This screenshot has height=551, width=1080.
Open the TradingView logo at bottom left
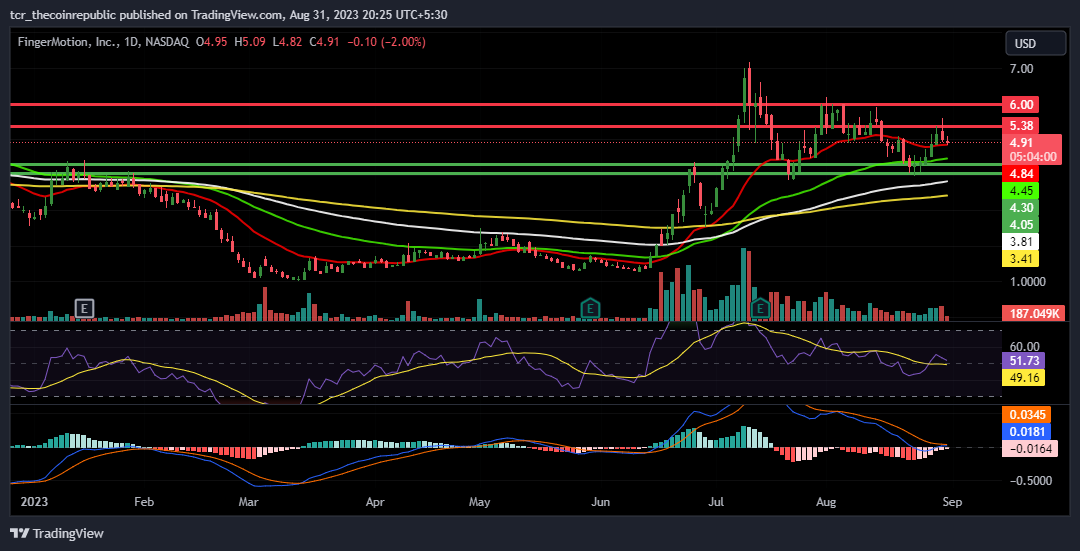pyautogui.click(x=57, y=533)
